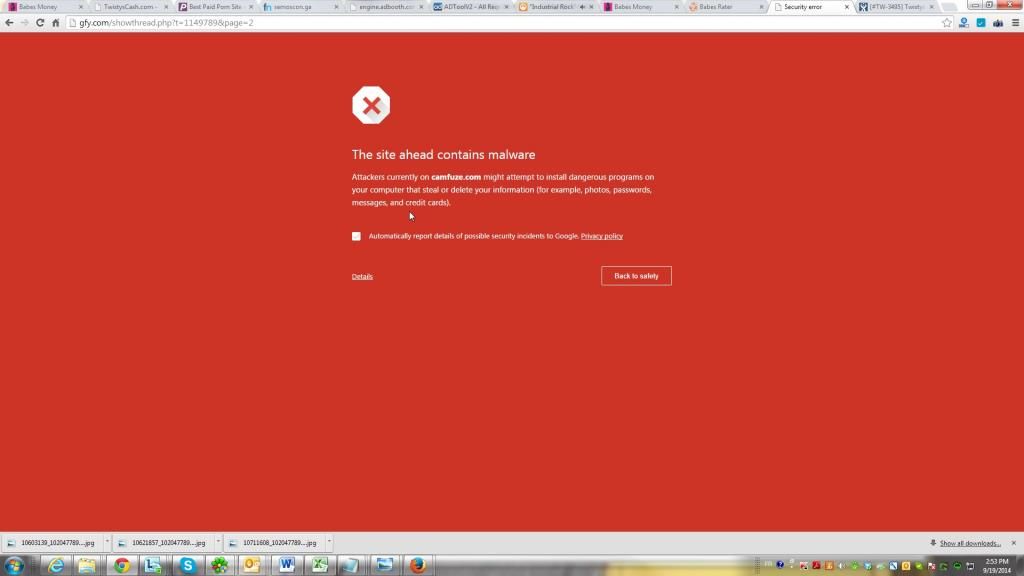Click the Back to safety button
This screenshot has width=1024, height=576.
pos(636,276)
